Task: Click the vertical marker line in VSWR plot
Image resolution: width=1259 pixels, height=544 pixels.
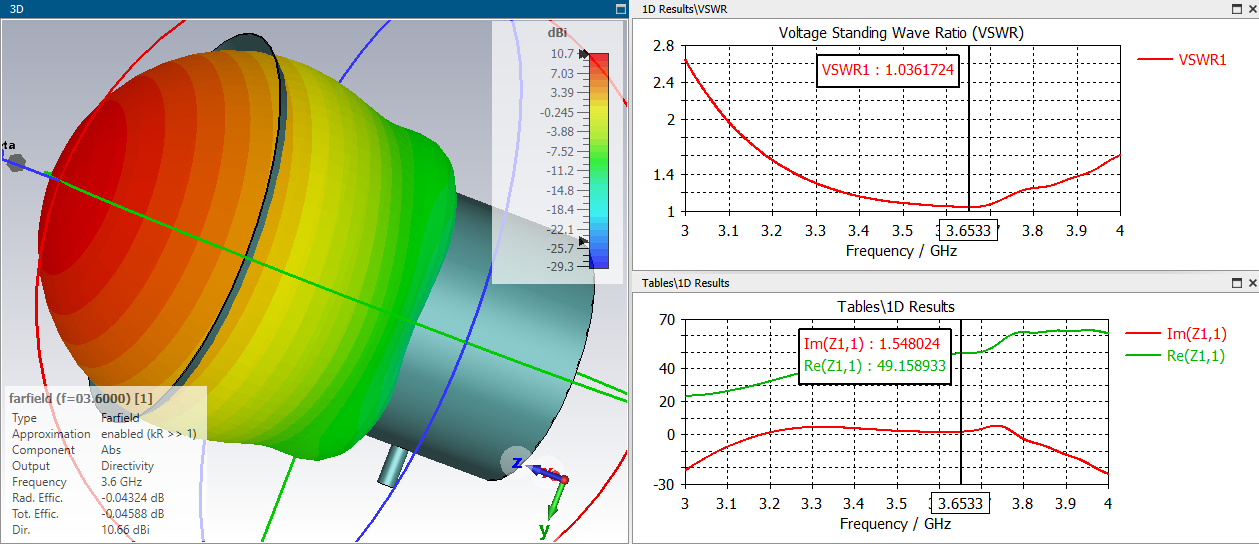Action: (968, 130)
